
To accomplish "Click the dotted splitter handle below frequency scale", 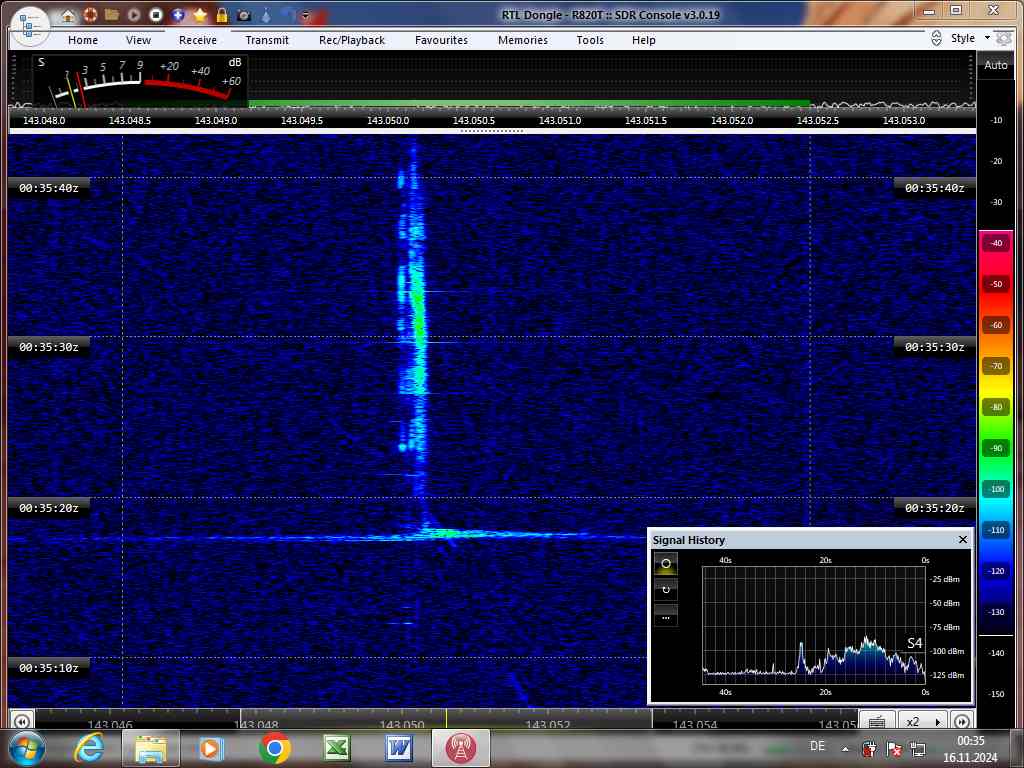I will click(492, 131).
